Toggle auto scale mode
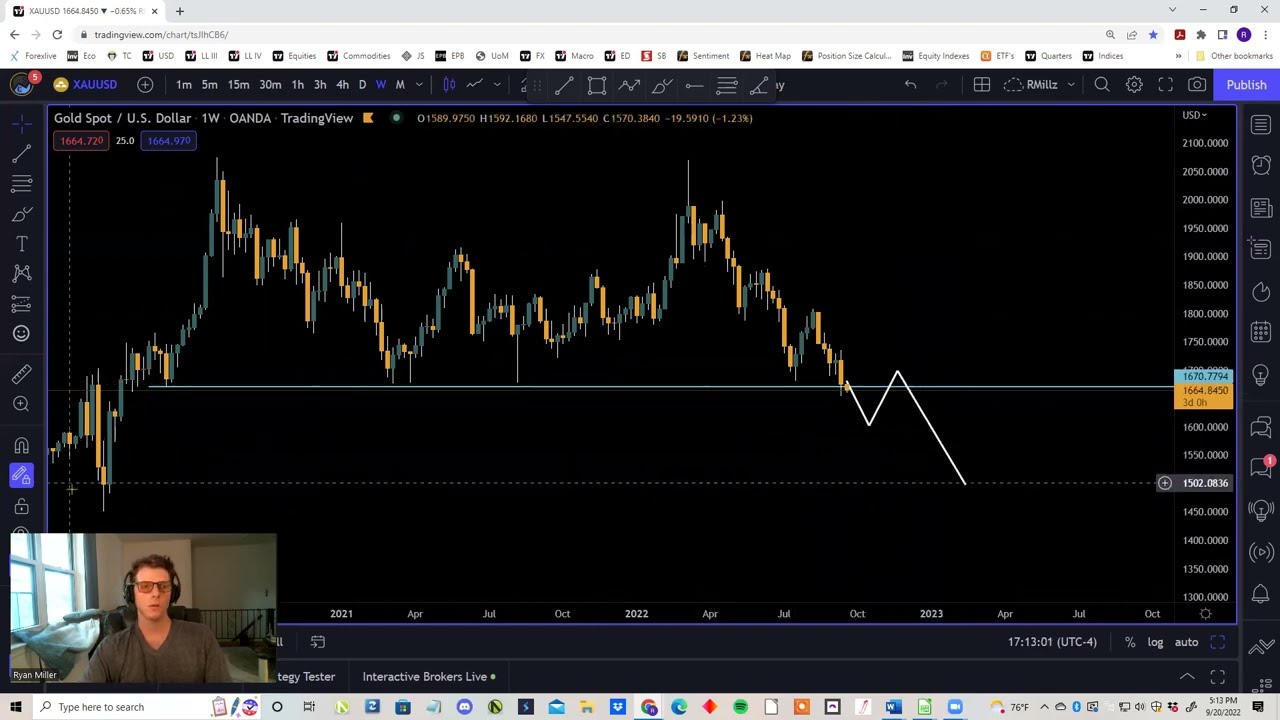 [x=1186, y=642]
